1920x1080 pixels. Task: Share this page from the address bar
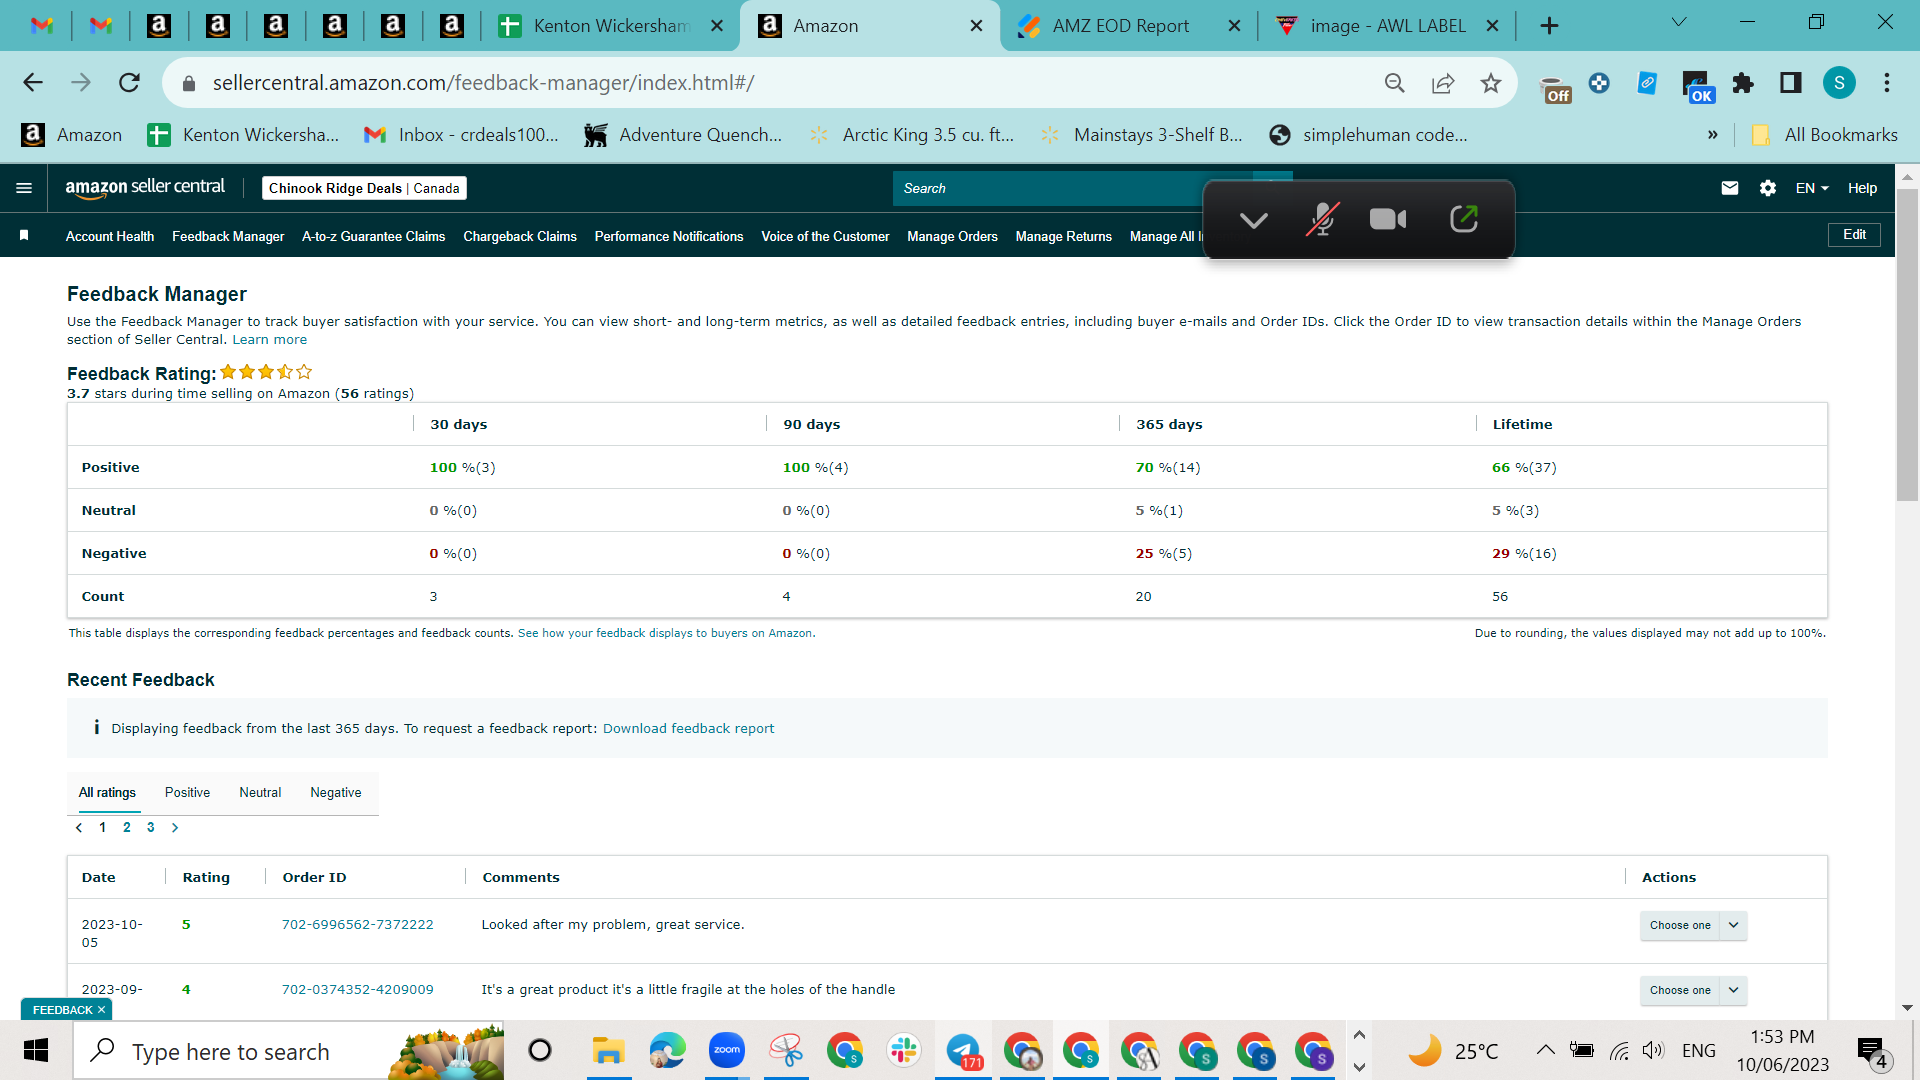click(1443, 83)
